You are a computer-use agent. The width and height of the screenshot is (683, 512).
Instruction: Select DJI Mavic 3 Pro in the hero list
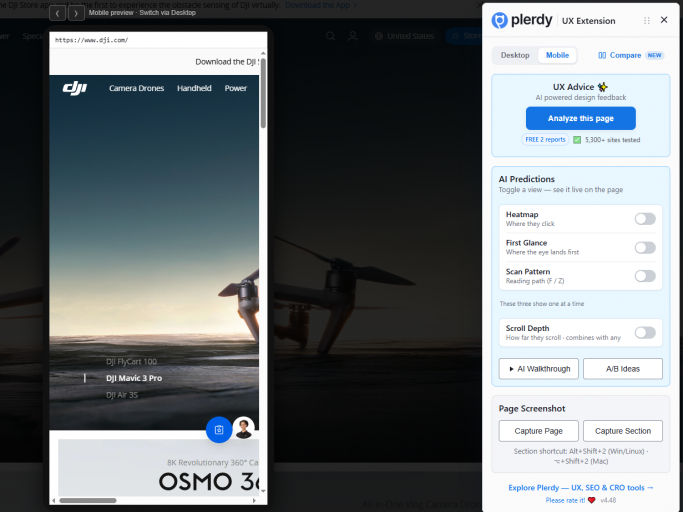[x=134, y=378]
